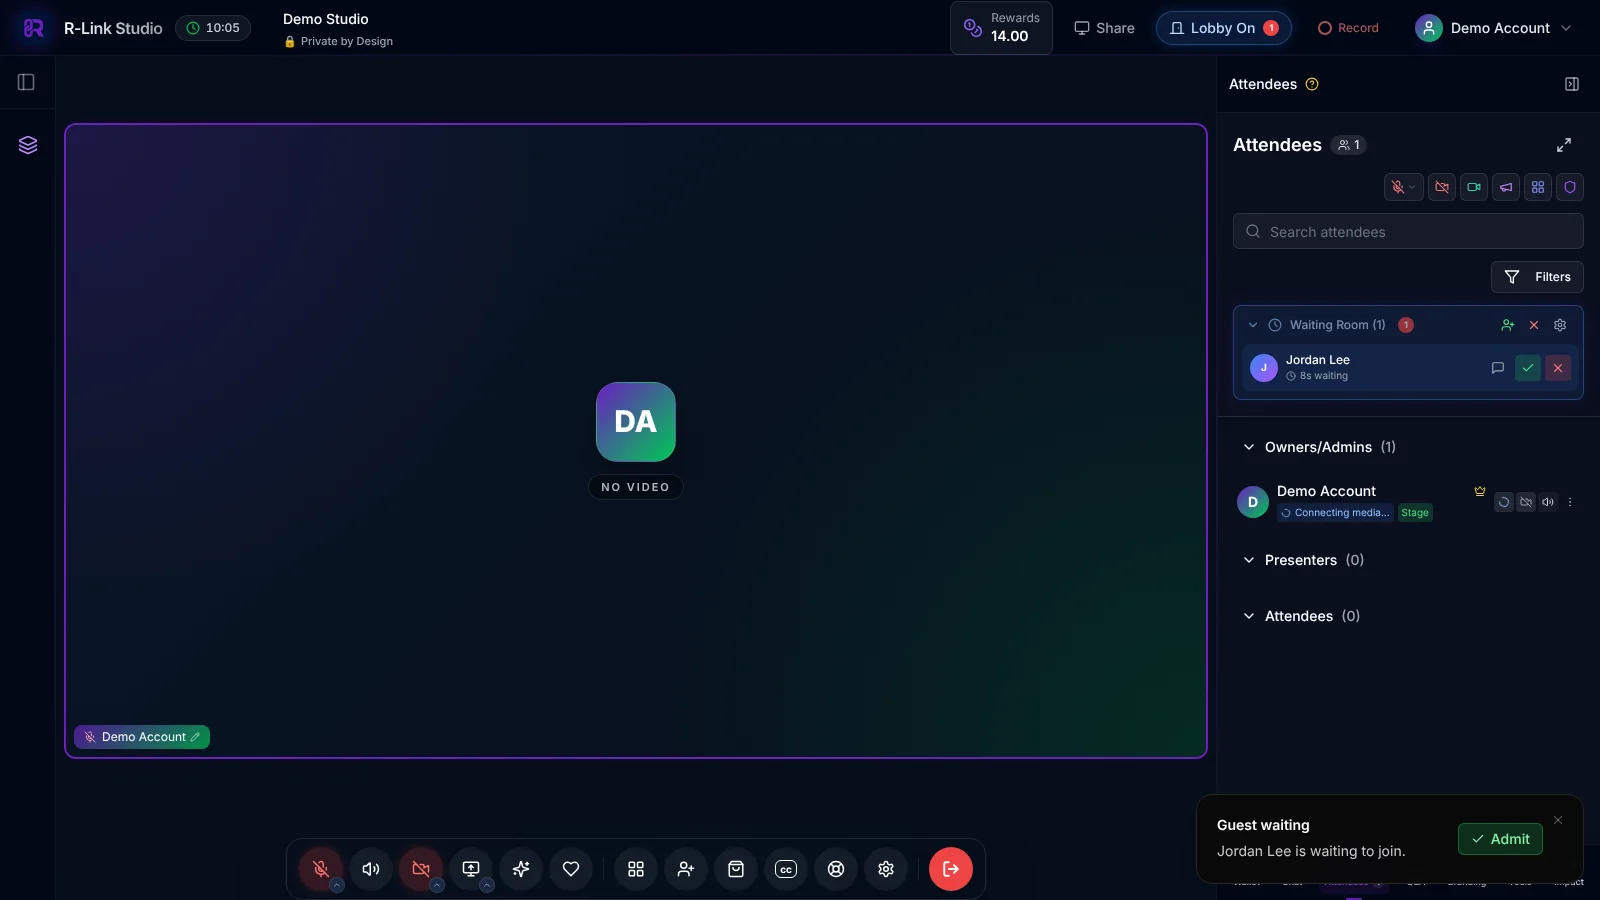Click the heart reaction button
Screen dimensions: 1600x900
pyautogui.click(x=571, y=869)
